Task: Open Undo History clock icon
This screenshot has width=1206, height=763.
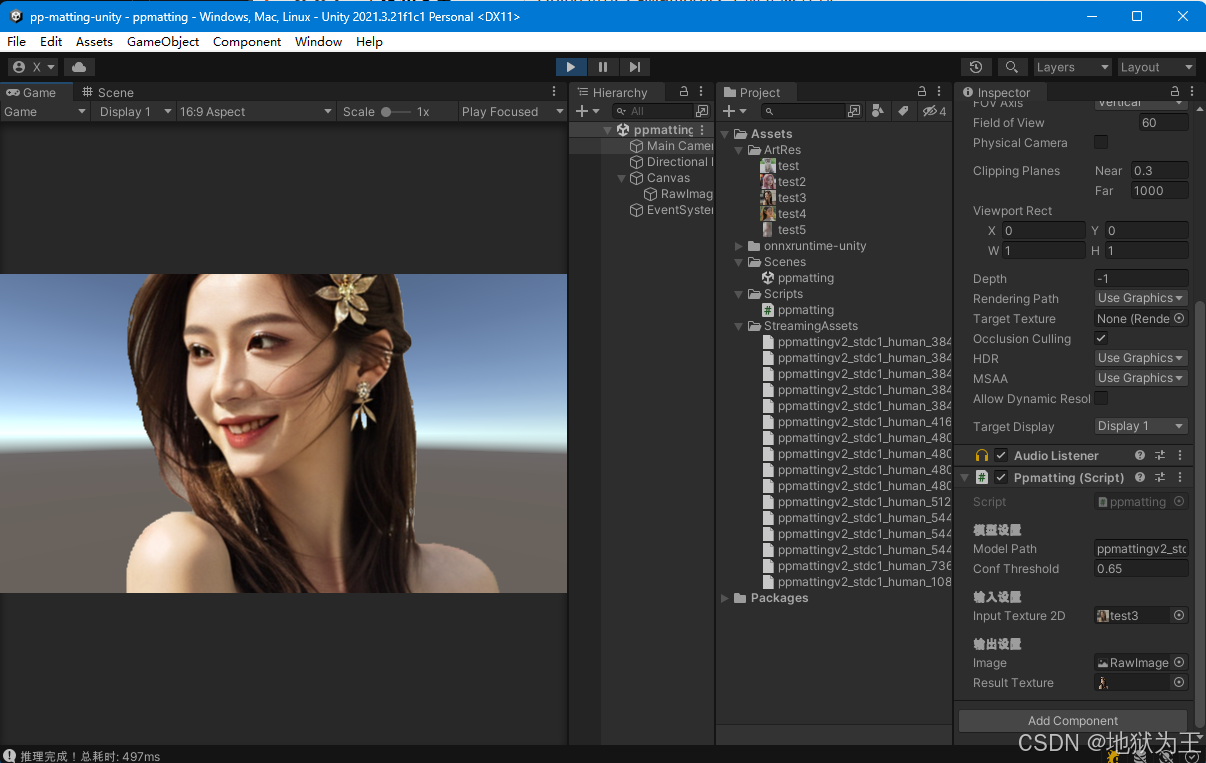Action: point(976,67)
